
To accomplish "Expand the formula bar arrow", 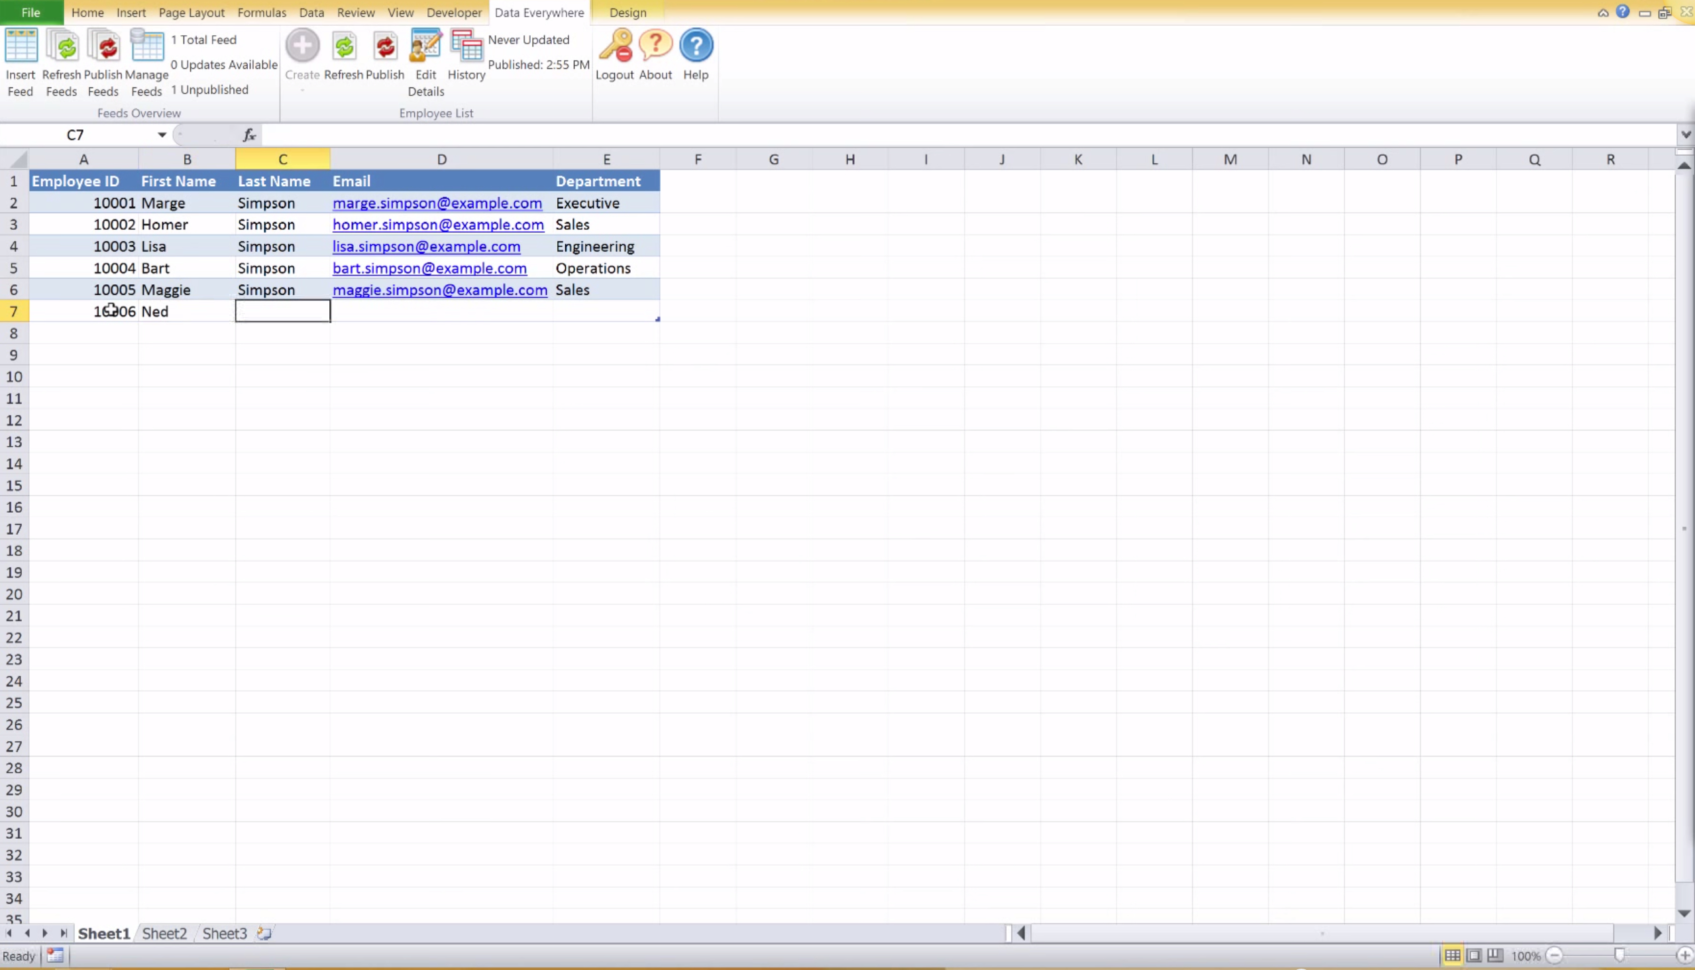I will pos(1684,134).
